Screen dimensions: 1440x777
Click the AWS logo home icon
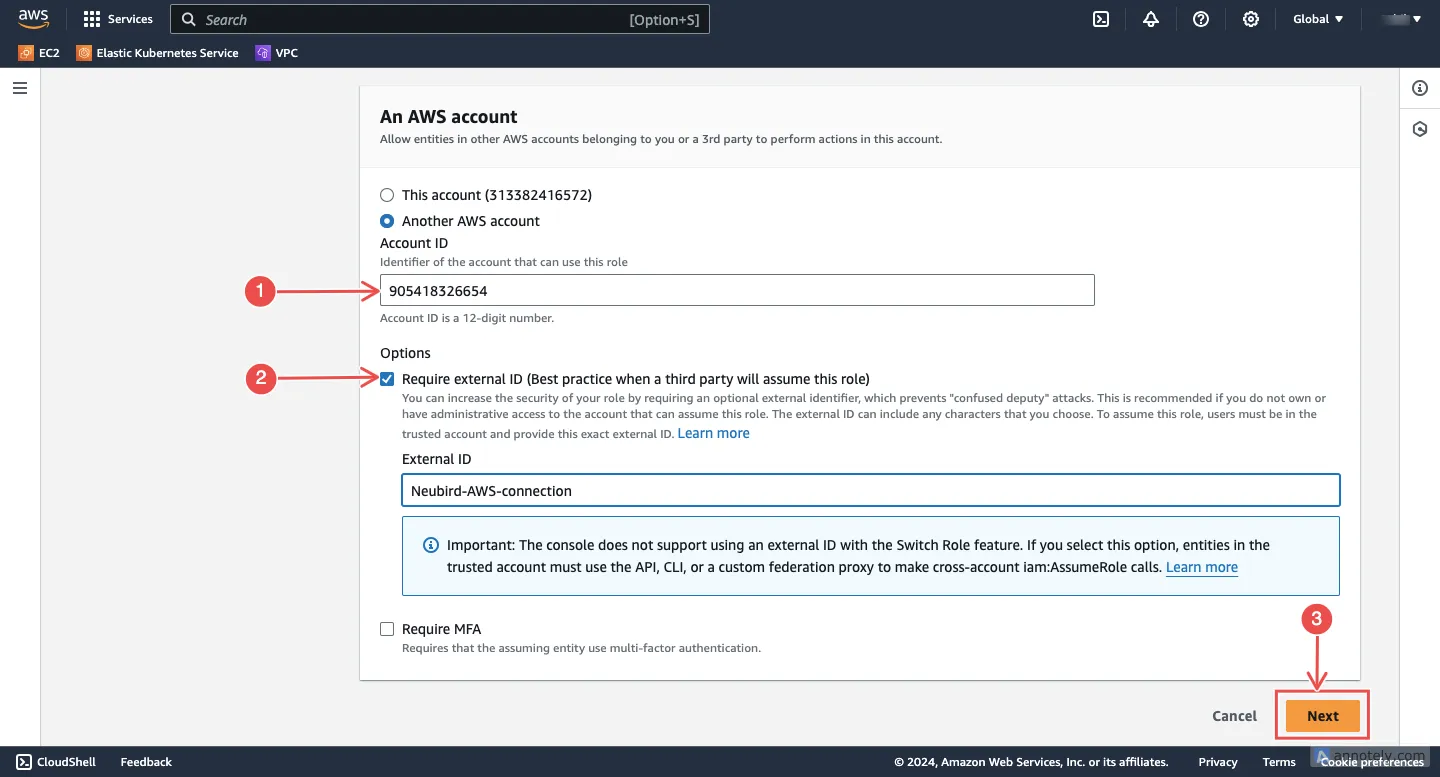tap(33, 19)
